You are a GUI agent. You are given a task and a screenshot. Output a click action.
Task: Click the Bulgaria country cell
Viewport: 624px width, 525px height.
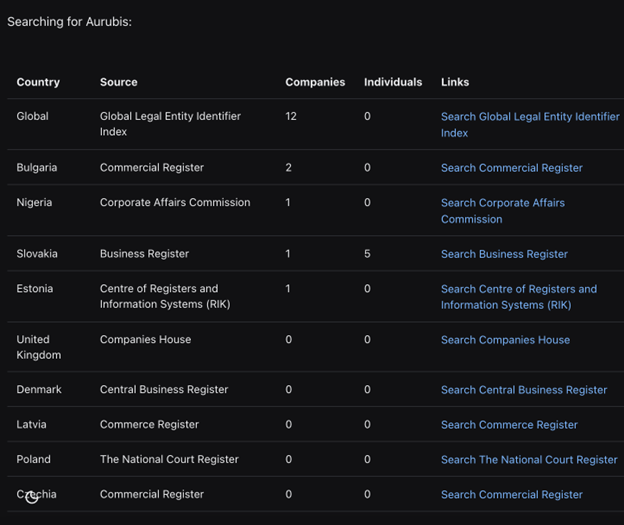(37, 168)
